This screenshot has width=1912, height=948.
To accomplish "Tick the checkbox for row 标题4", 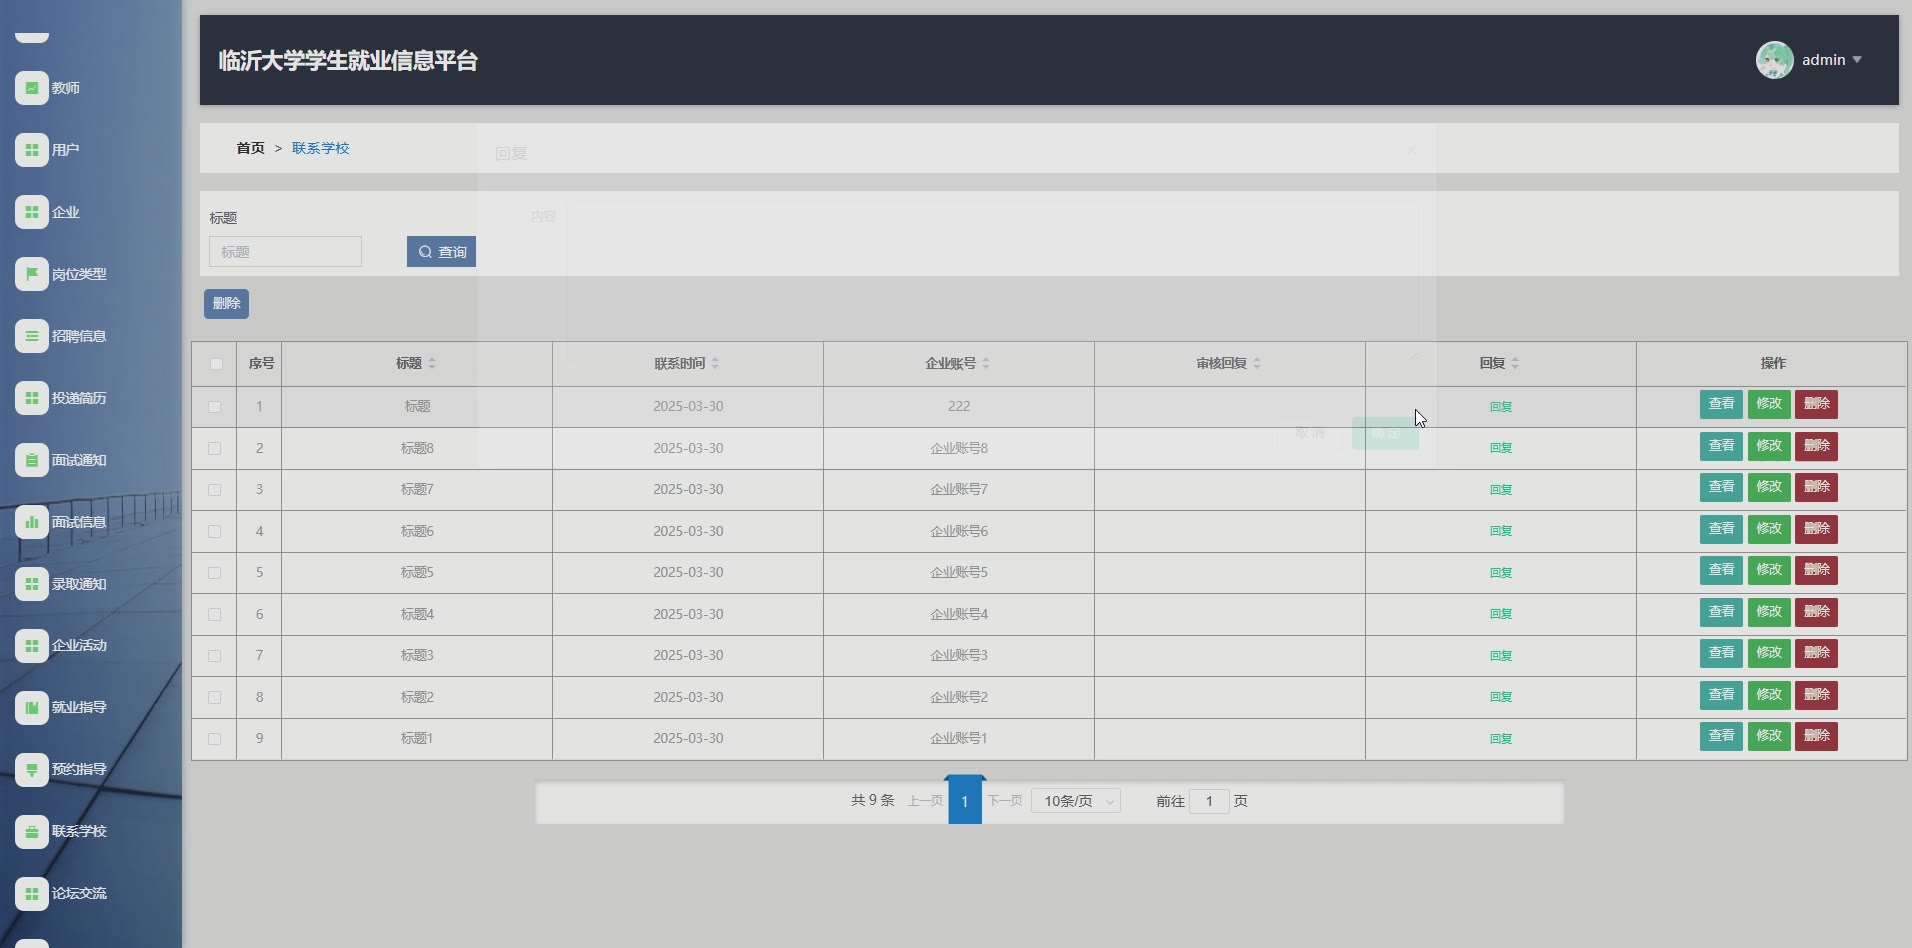I will tap(214, 615).
